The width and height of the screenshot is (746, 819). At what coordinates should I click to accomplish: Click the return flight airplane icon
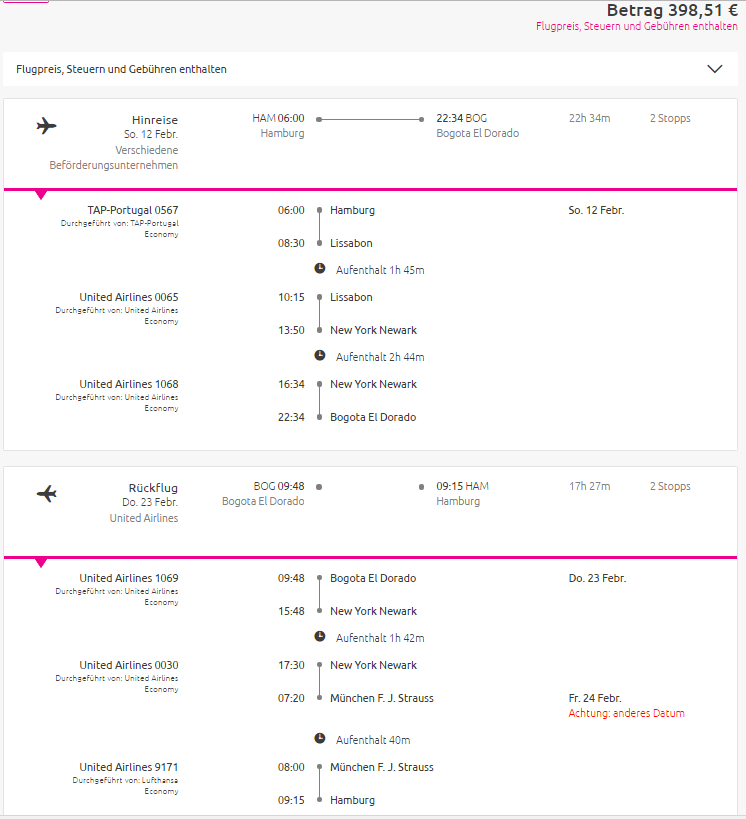coord(46,494)
